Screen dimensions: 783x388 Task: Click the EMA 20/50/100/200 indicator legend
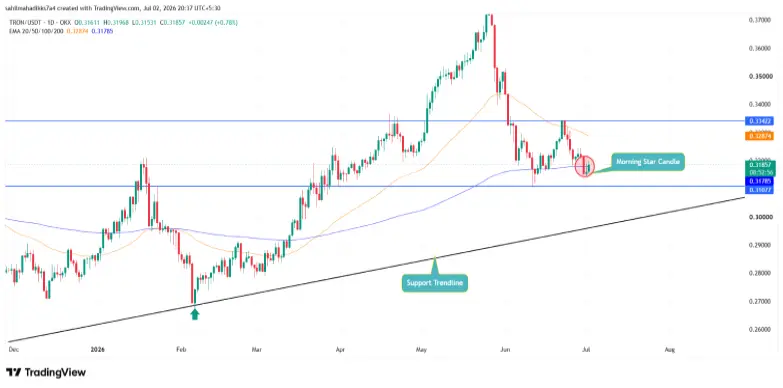32,29
